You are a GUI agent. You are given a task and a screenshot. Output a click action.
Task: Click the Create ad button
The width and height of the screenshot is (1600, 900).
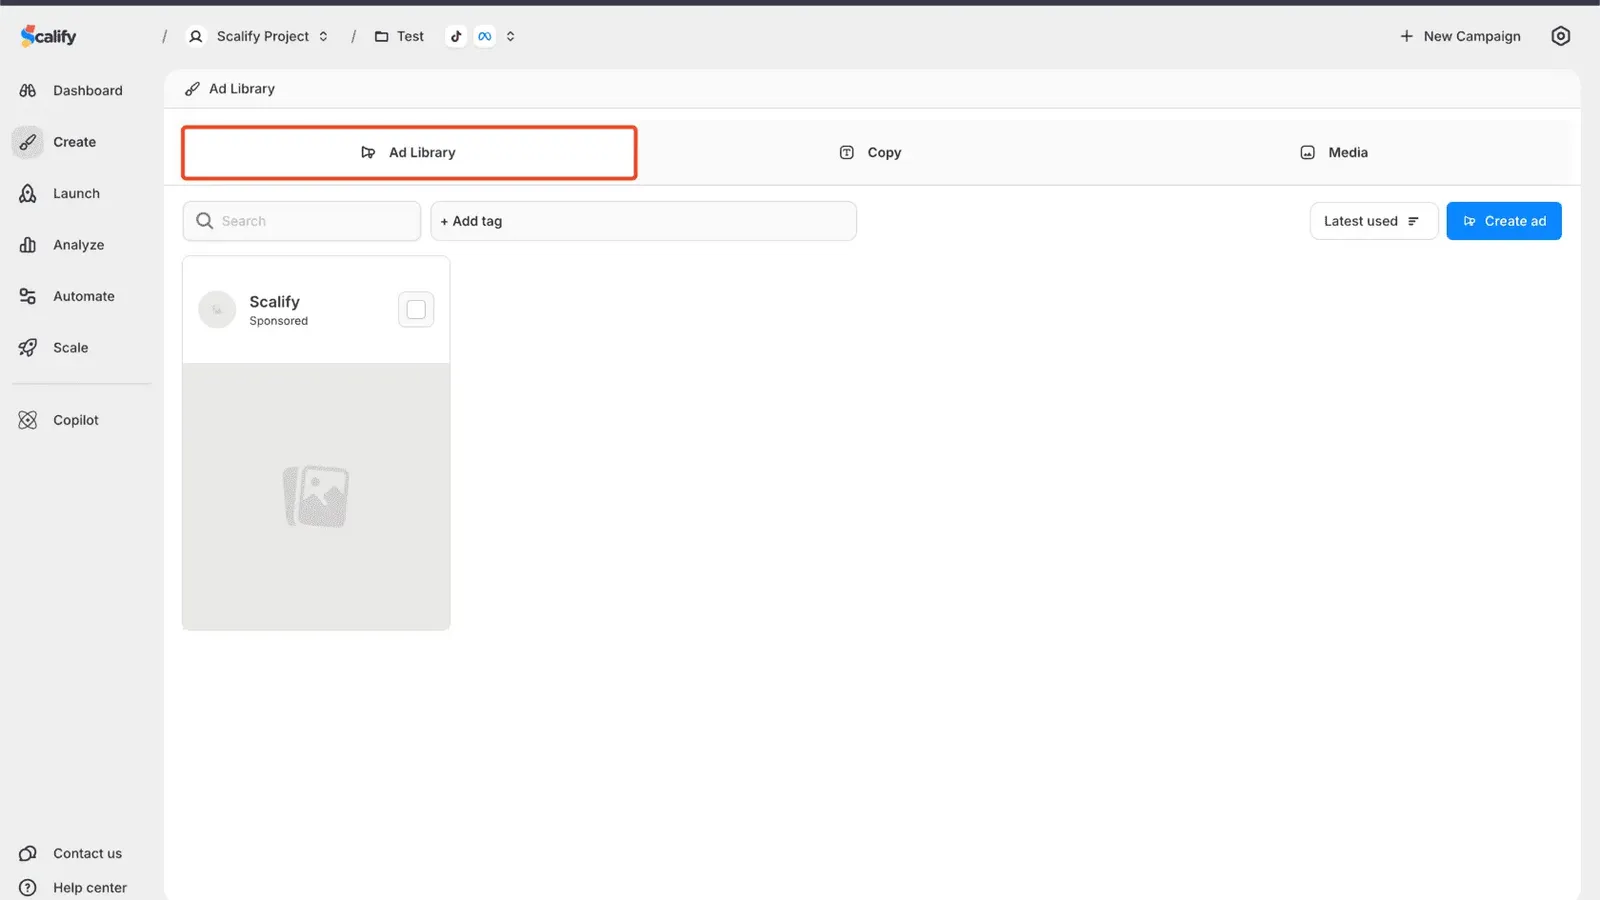[x=1504, y=221]
